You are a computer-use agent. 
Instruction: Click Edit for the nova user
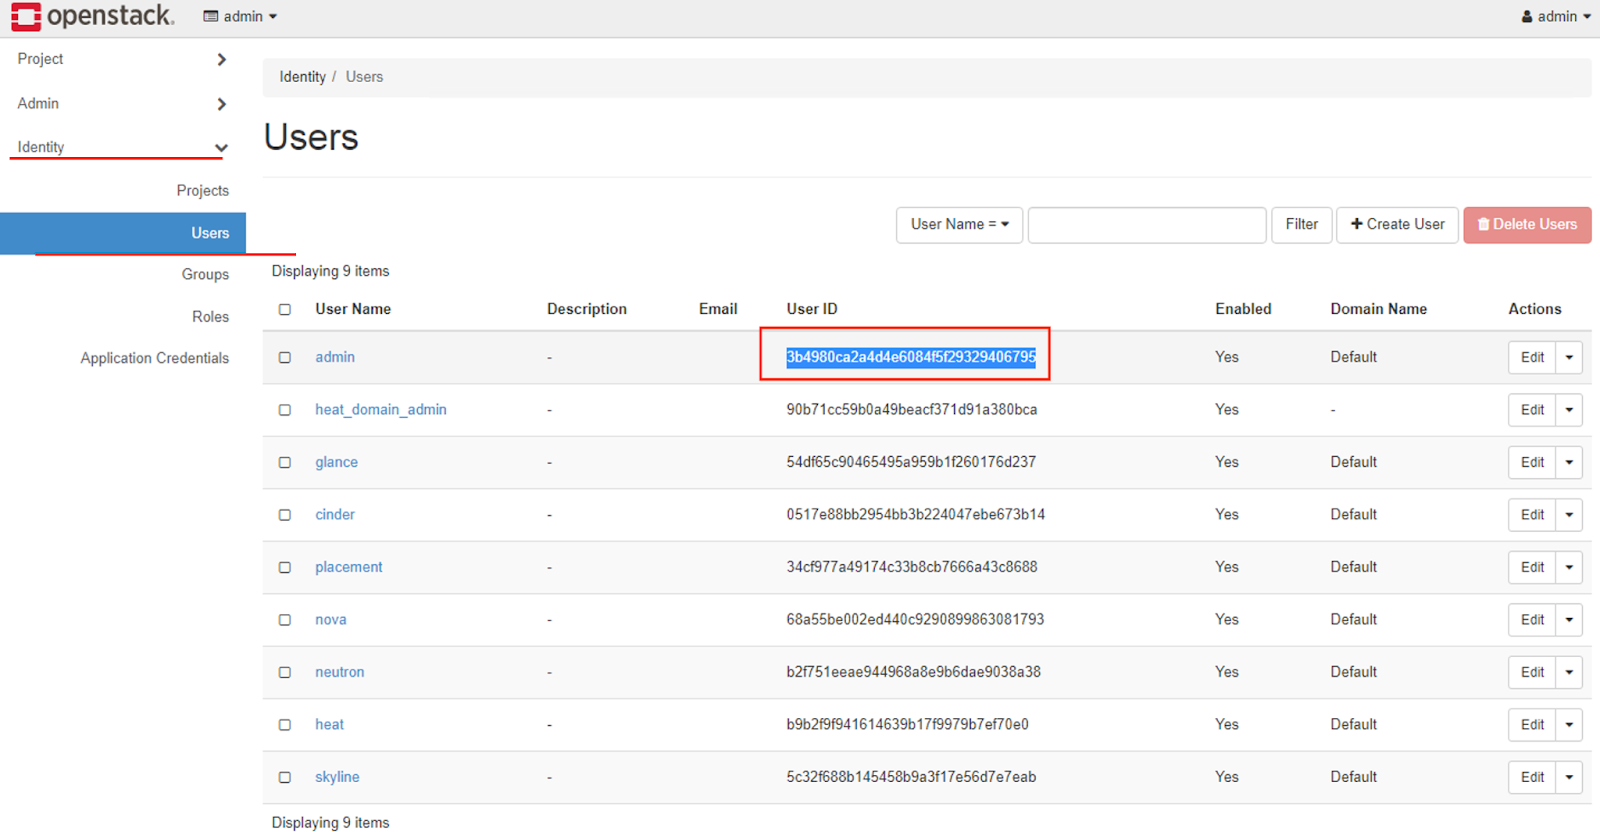coord(1532,620)
